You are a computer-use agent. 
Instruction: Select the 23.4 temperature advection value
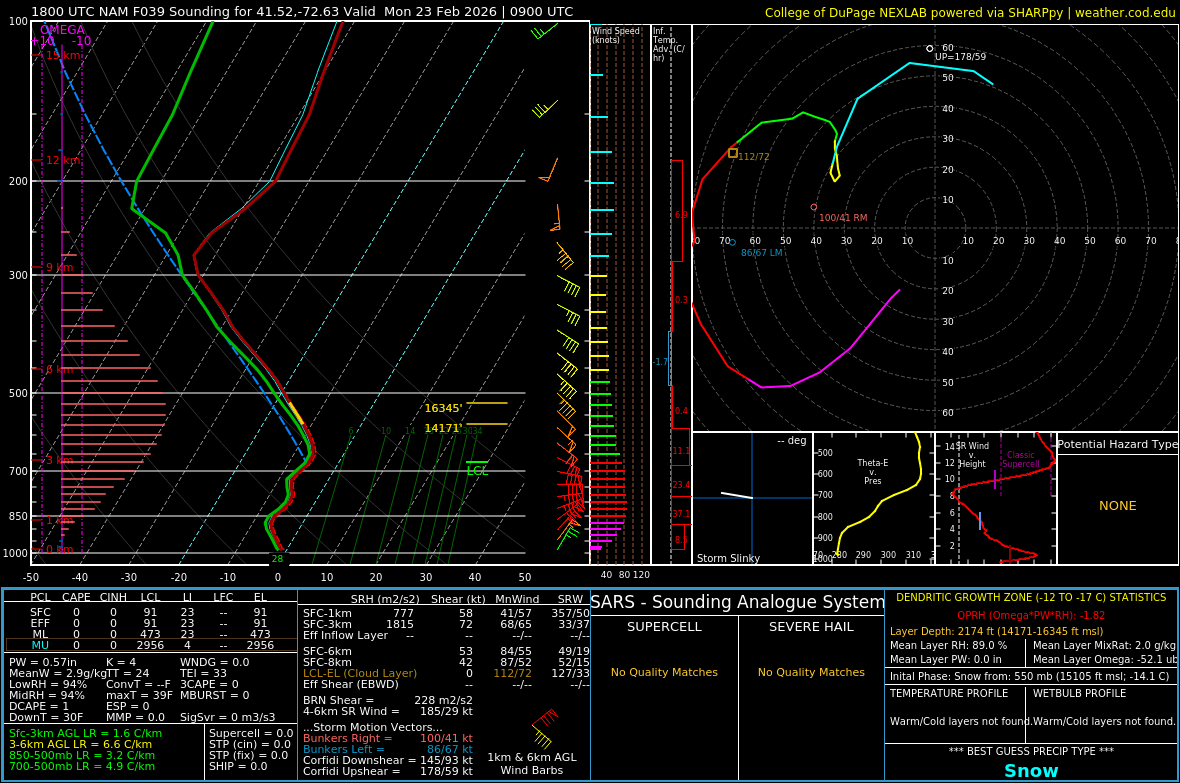[681, 486]
